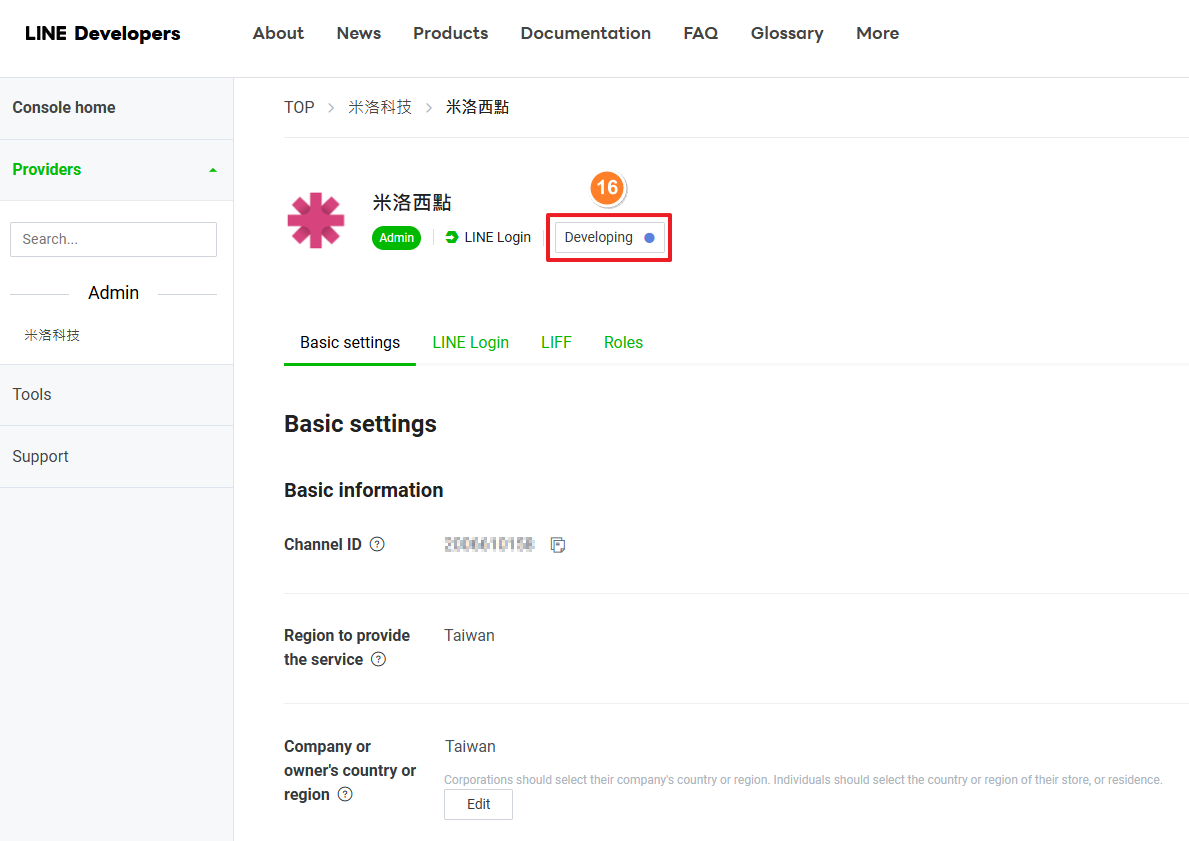Click Edit button for company country
1189x841 pixels.
(x=478, y=804)
